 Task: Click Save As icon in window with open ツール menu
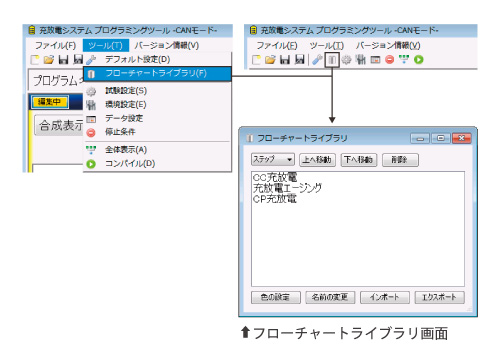[78, 59]
